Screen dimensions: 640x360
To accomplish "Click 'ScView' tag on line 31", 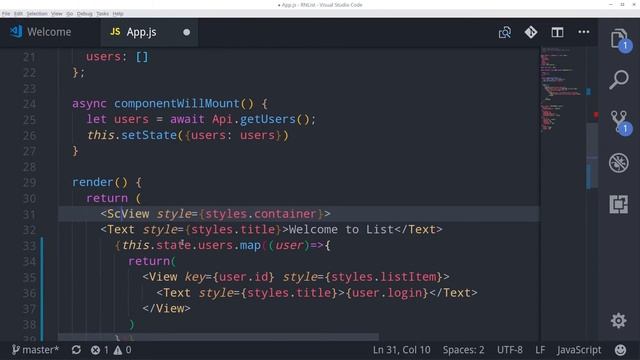I will click(128, 214).
